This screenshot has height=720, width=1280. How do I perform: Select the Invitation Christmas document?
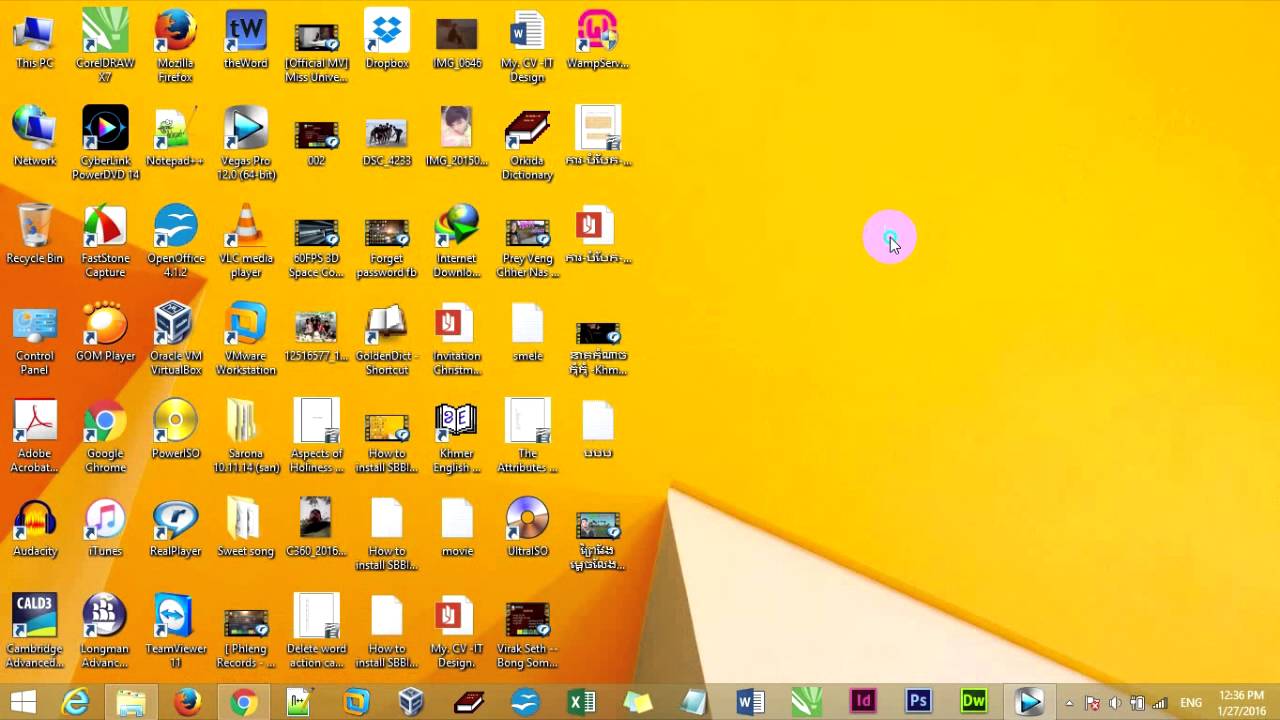click(x=457, y=340)
